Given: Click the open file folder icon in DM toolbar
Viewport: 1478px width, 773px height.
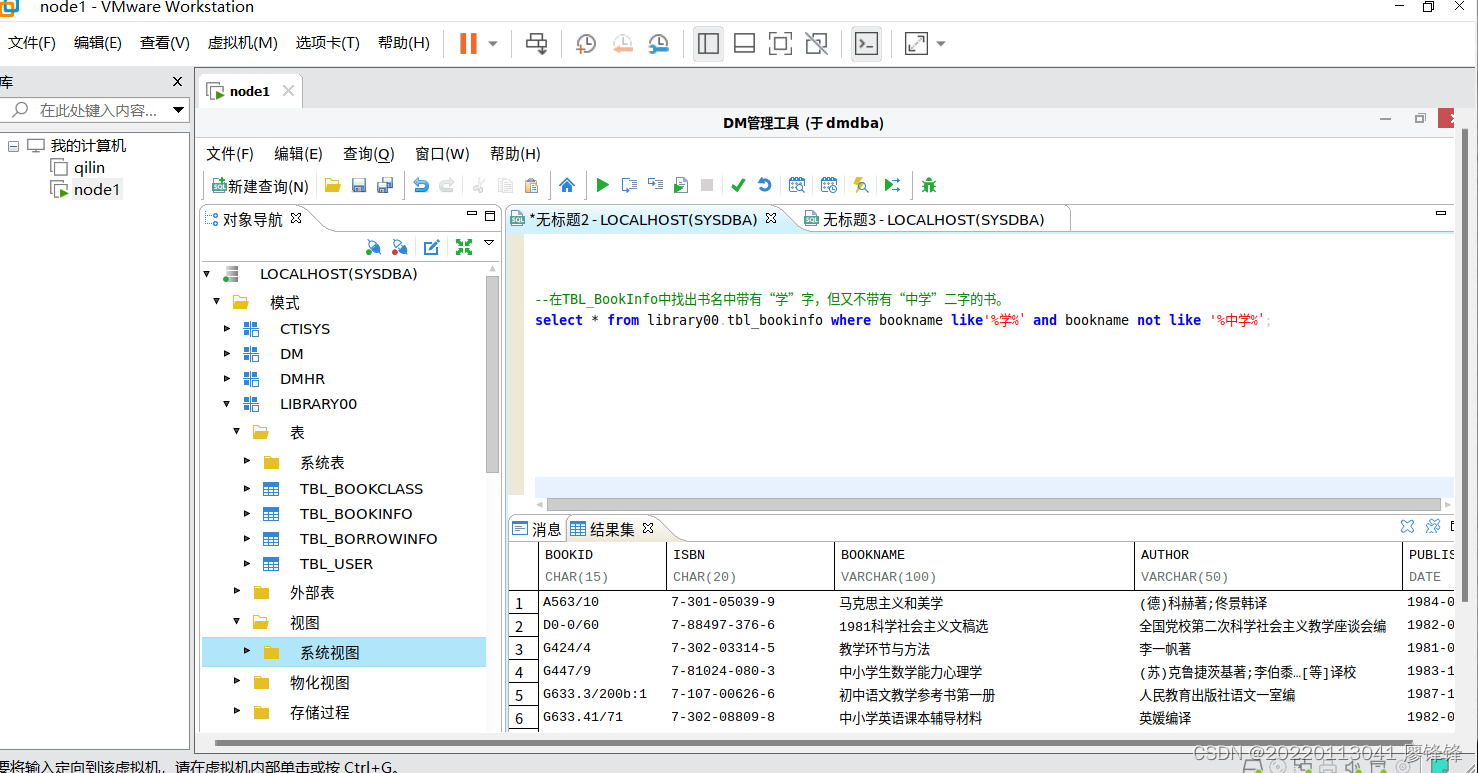Looking at the screenshot, I should click(x=333, y=185).
